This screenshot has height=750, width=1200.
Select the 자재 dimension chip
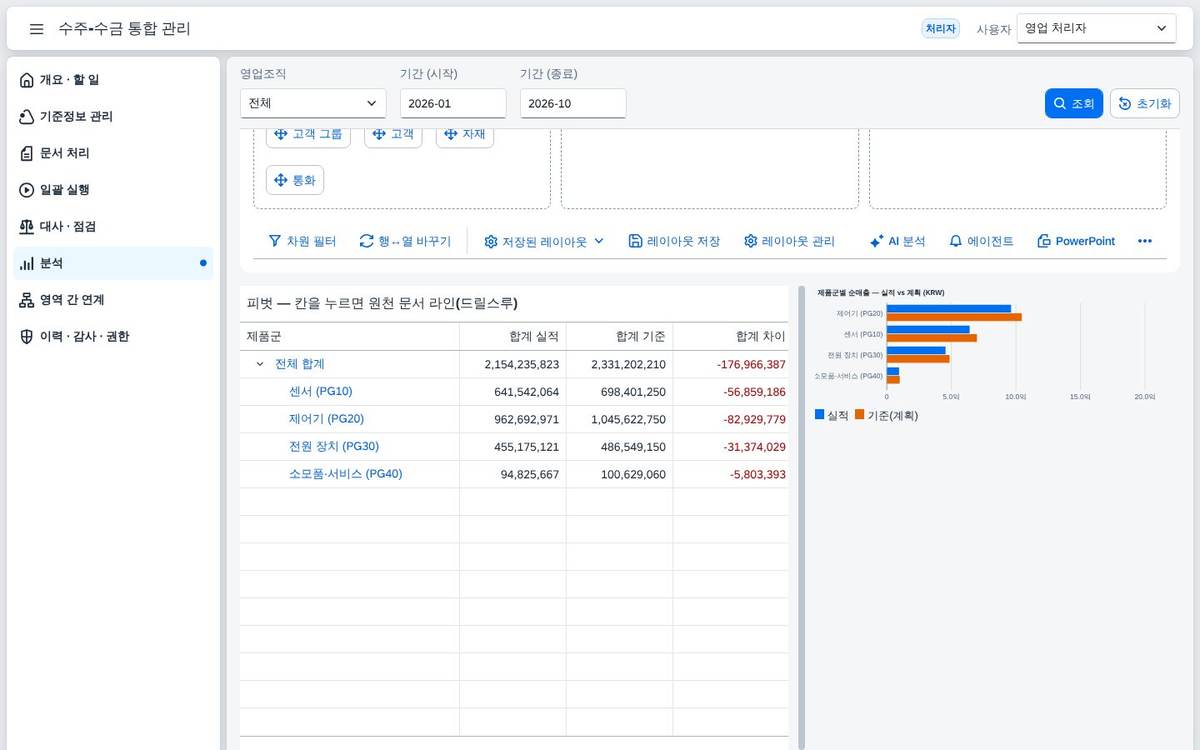click(x=465, y=134)
